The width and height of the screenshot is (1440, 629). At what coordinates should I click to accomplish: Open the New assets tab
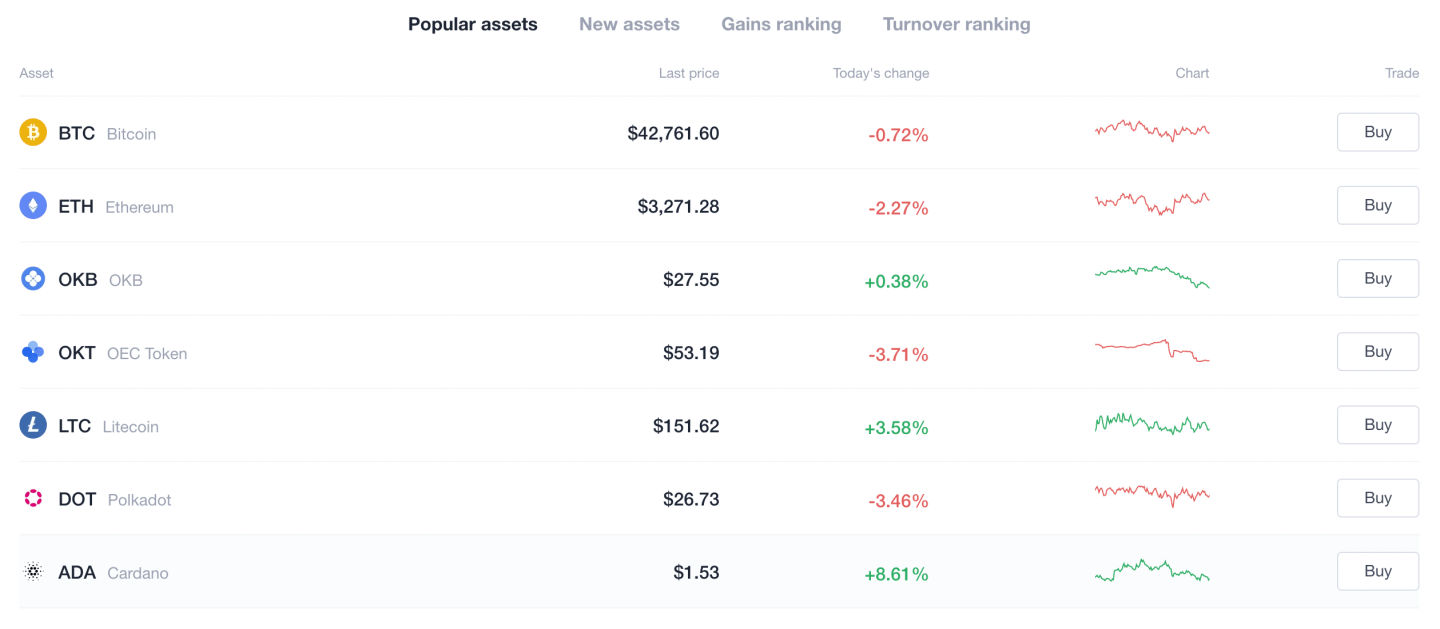pos(629,24)
